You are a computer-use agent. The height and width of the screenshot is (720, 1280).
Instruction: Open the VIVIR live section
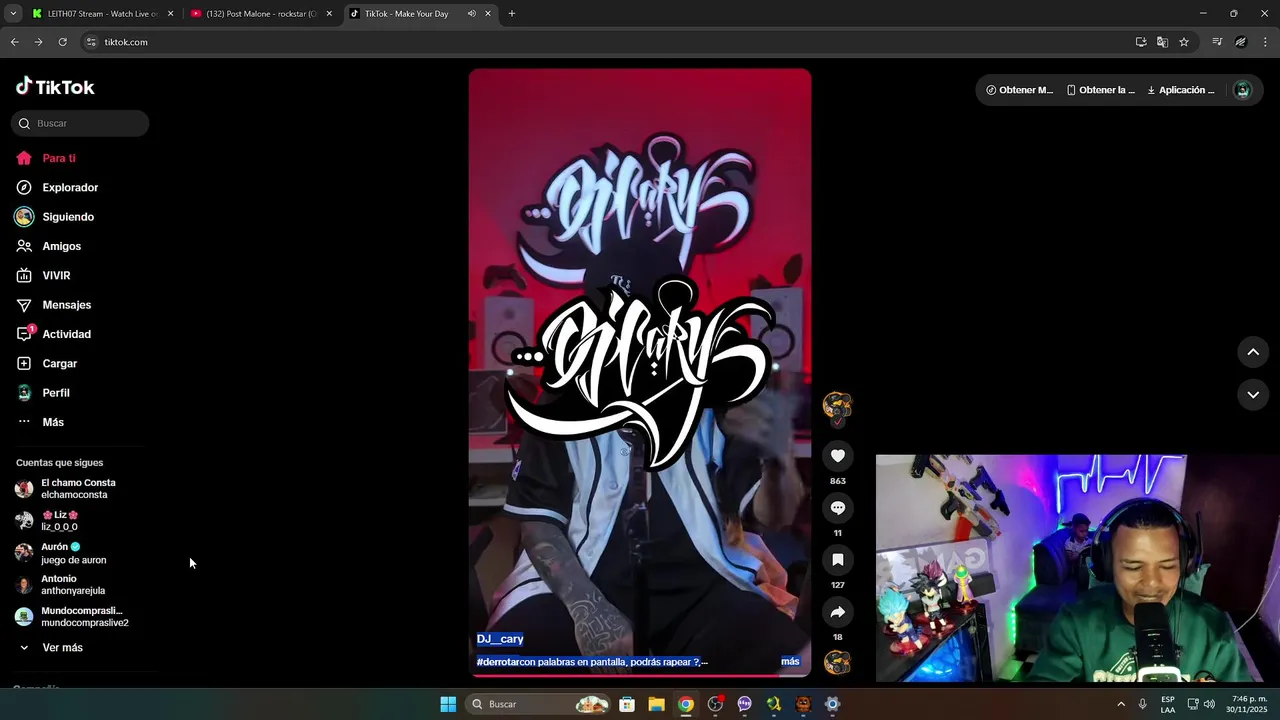(x=56, y=275)
